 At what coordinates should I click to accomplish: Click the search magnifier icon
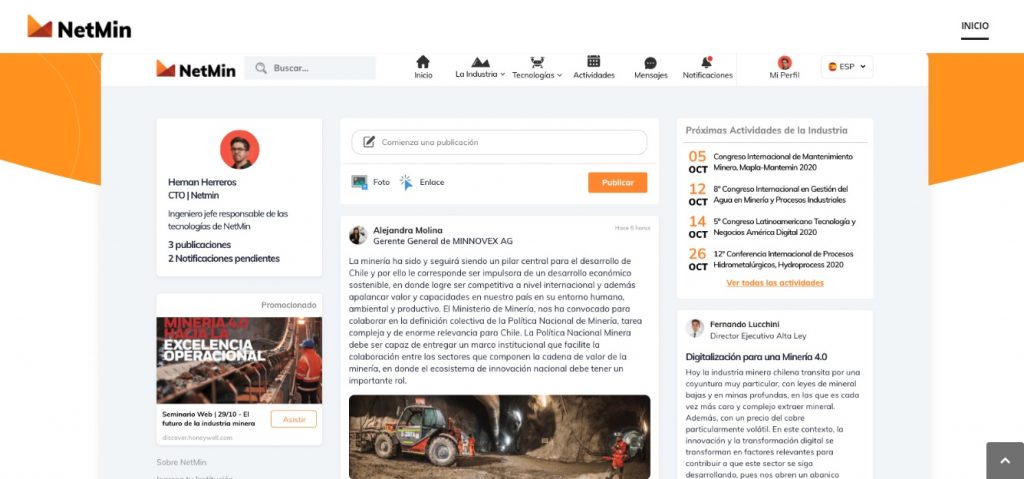(x=261, y=68)
